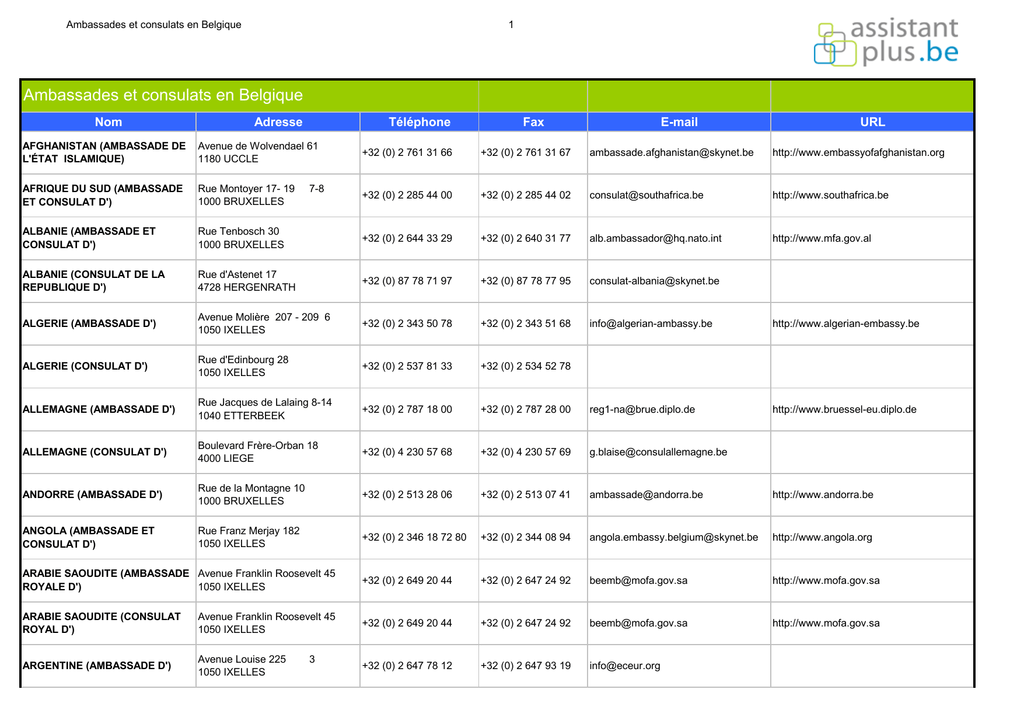Select the AFGHANISTAN (AMBASSADE DE L'ÉTAT ISLAMIQUE) name cell
1024x724 pixels.
click(x=108, y=153)
